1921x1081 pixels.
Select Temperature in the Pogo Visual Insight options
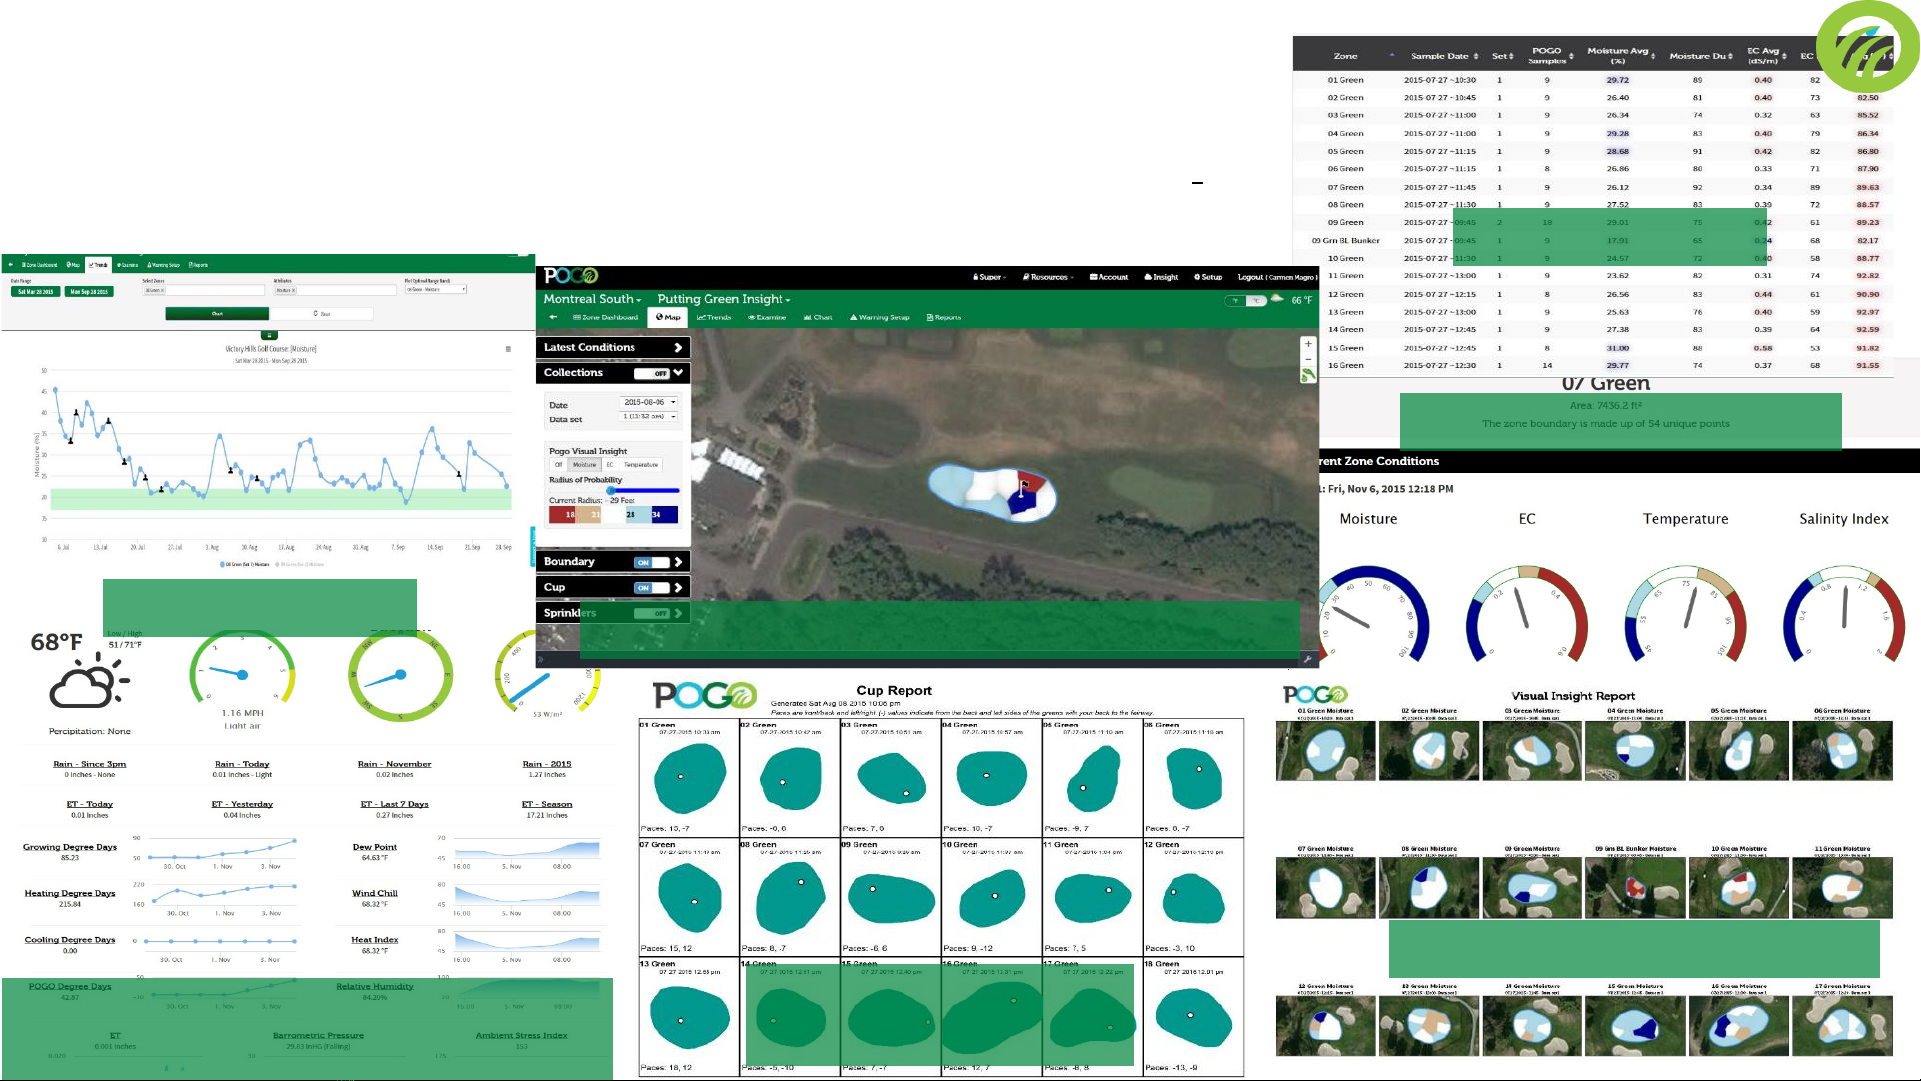(641, 464)
